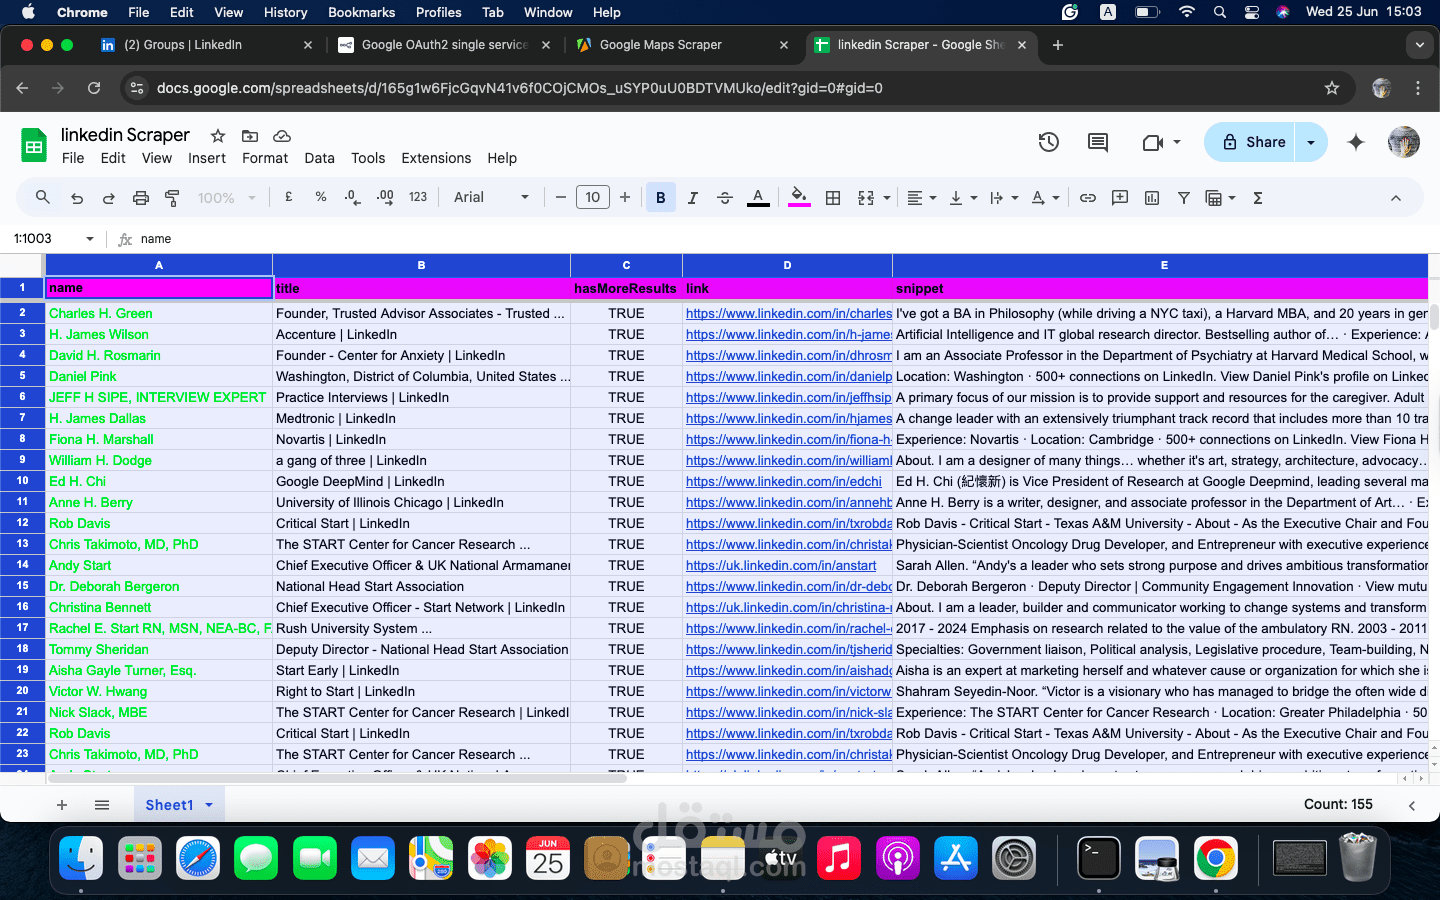Viewport: 1440px width, 900px height.
Task: View cloud document status icon
Action: (x=282, y=136)
